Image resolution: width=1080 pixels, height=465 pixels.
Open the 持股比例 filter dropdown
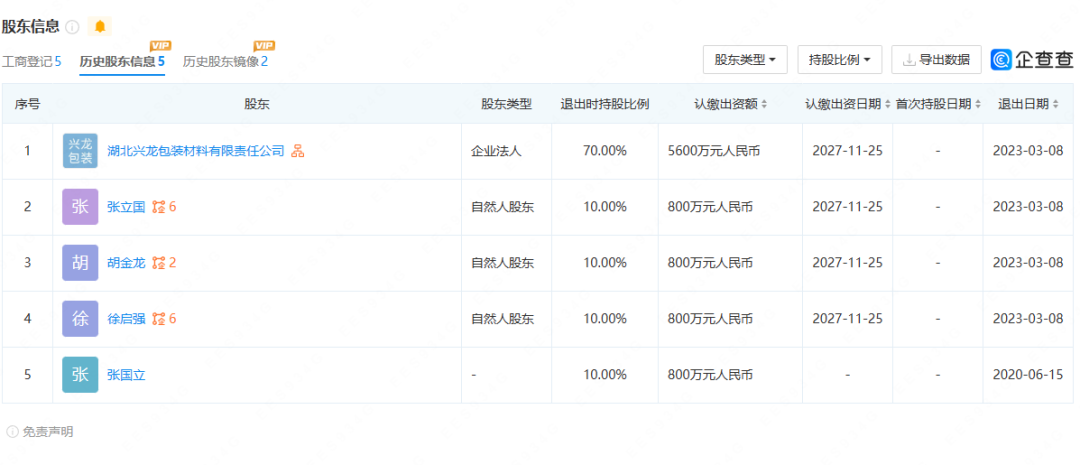point(838,60)
